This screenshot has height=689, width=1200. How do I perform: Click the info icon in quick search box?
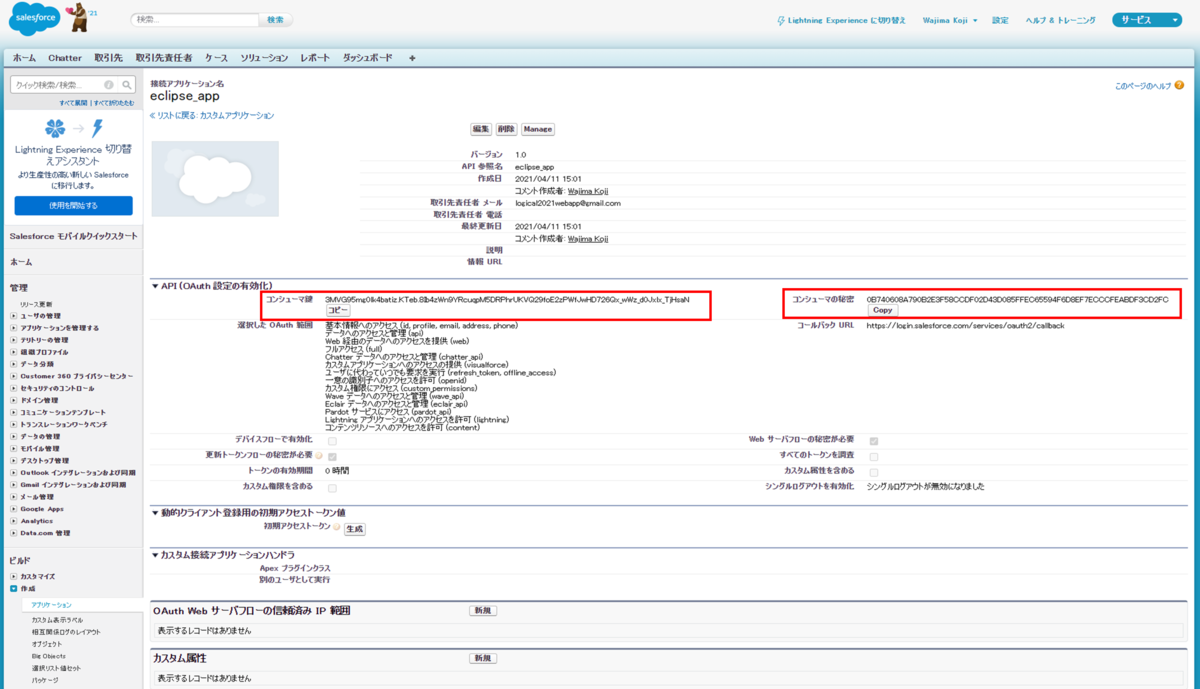tap(108, 85)
